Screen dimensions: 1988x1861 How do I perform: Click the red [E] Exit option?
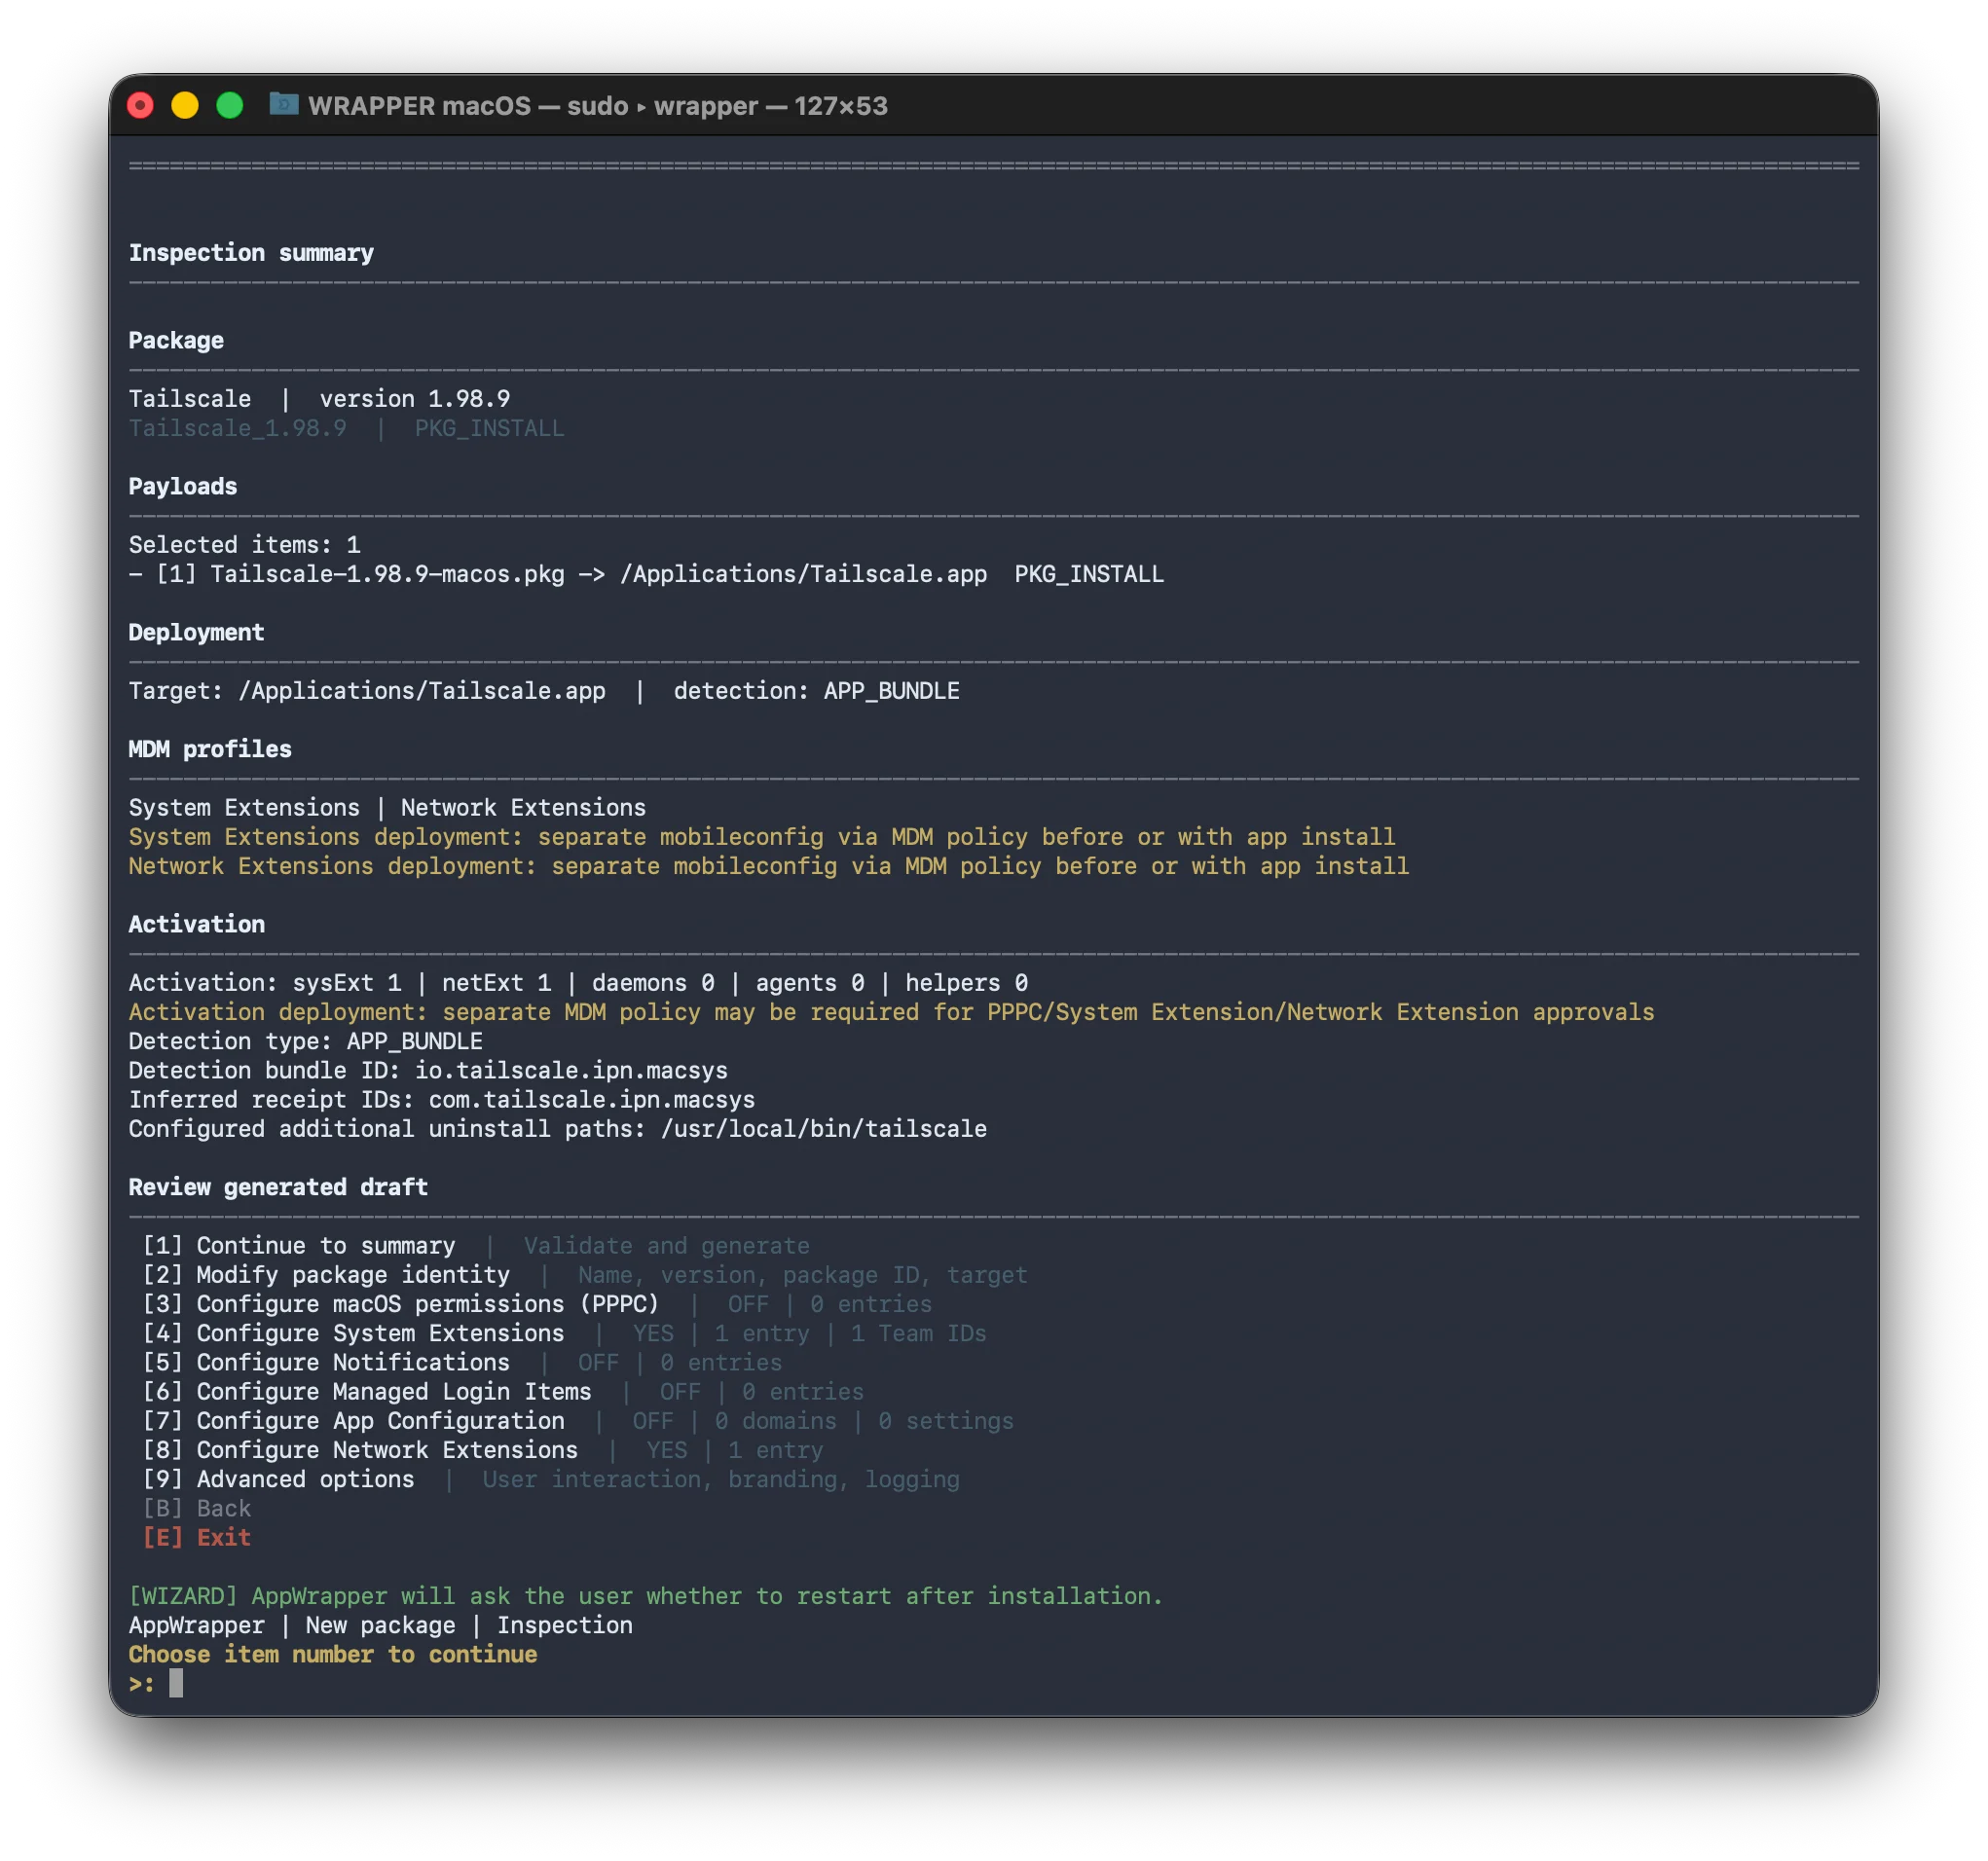point(197,1537)
